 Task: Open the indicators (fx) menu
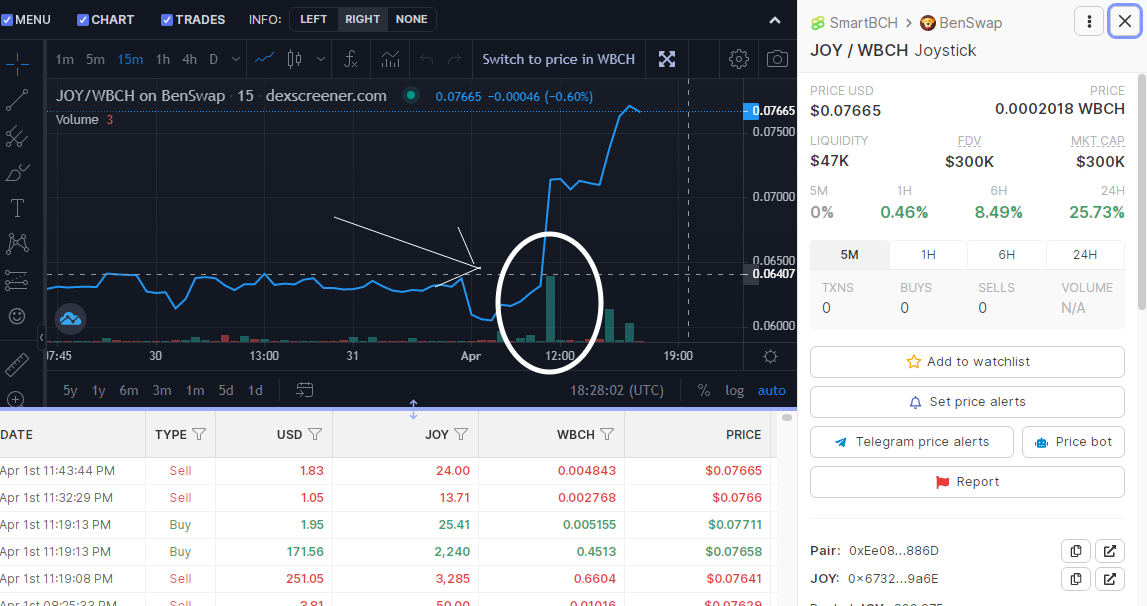pos(350,59)
